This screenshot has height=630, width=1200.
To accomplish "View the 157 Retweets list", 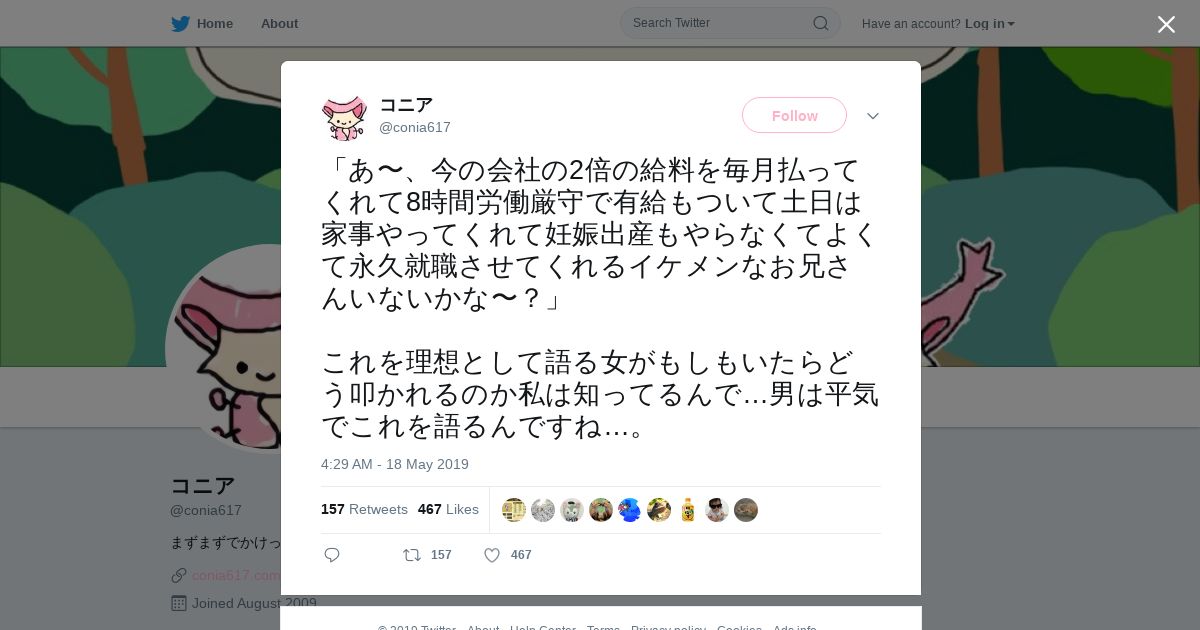I will pyautogui.click(x=364, y=509).
